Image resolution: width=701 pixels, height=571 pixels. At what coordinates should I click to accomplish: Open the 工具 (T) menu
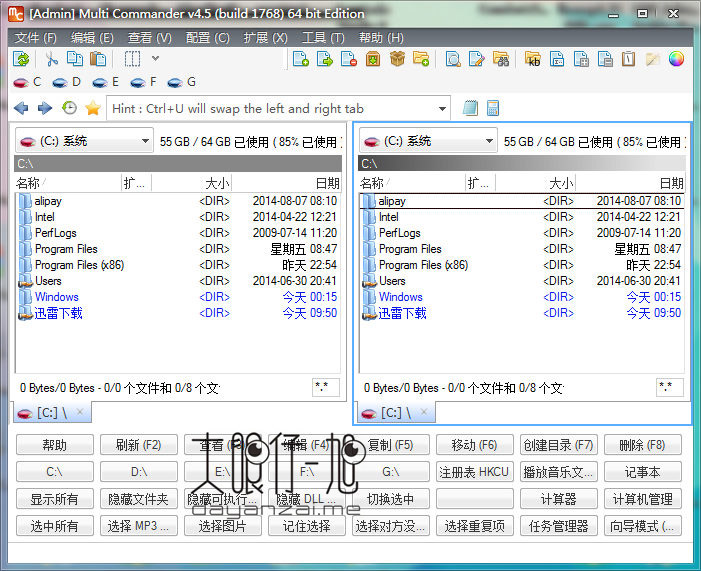pyautogui.click(x=323, y=38)
